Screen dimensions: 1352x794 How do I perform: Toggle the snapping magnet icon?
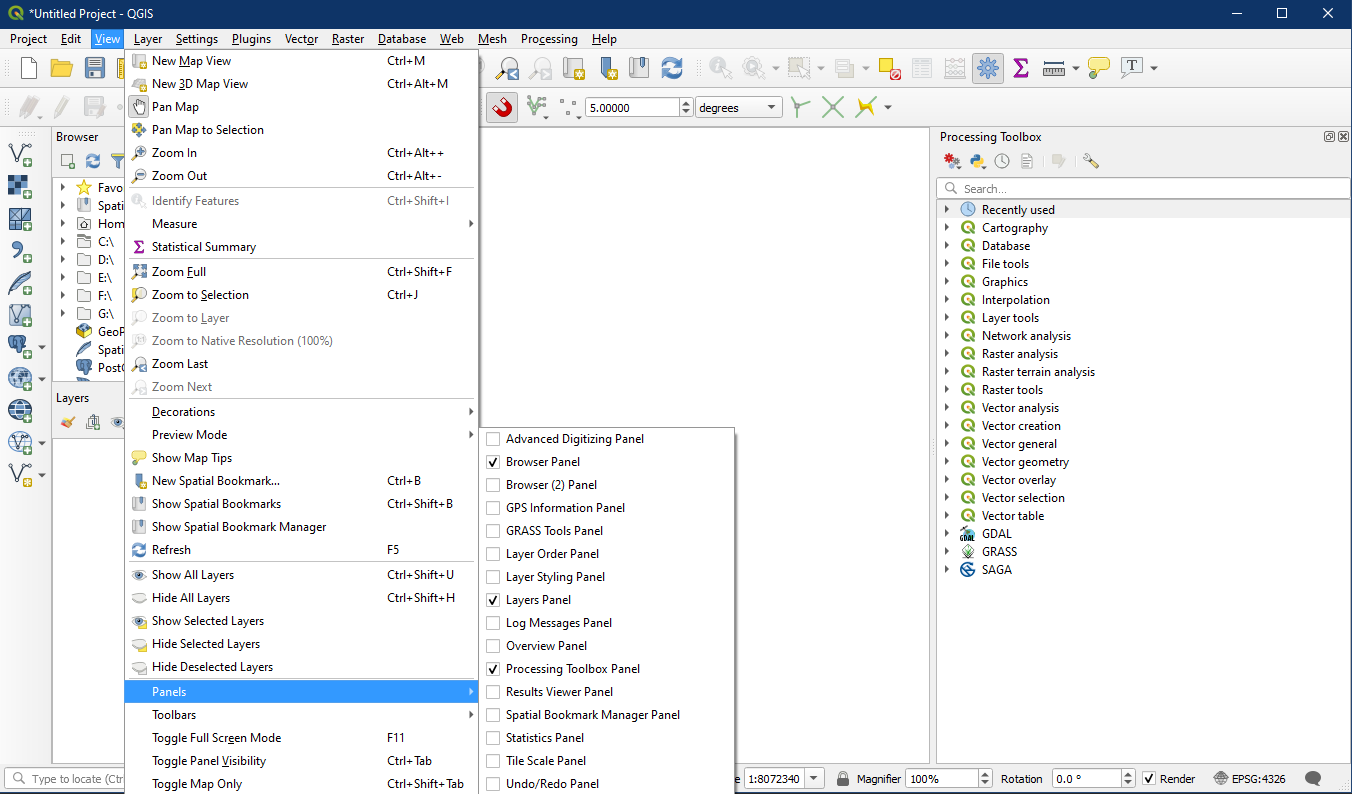tap(502, 107)
